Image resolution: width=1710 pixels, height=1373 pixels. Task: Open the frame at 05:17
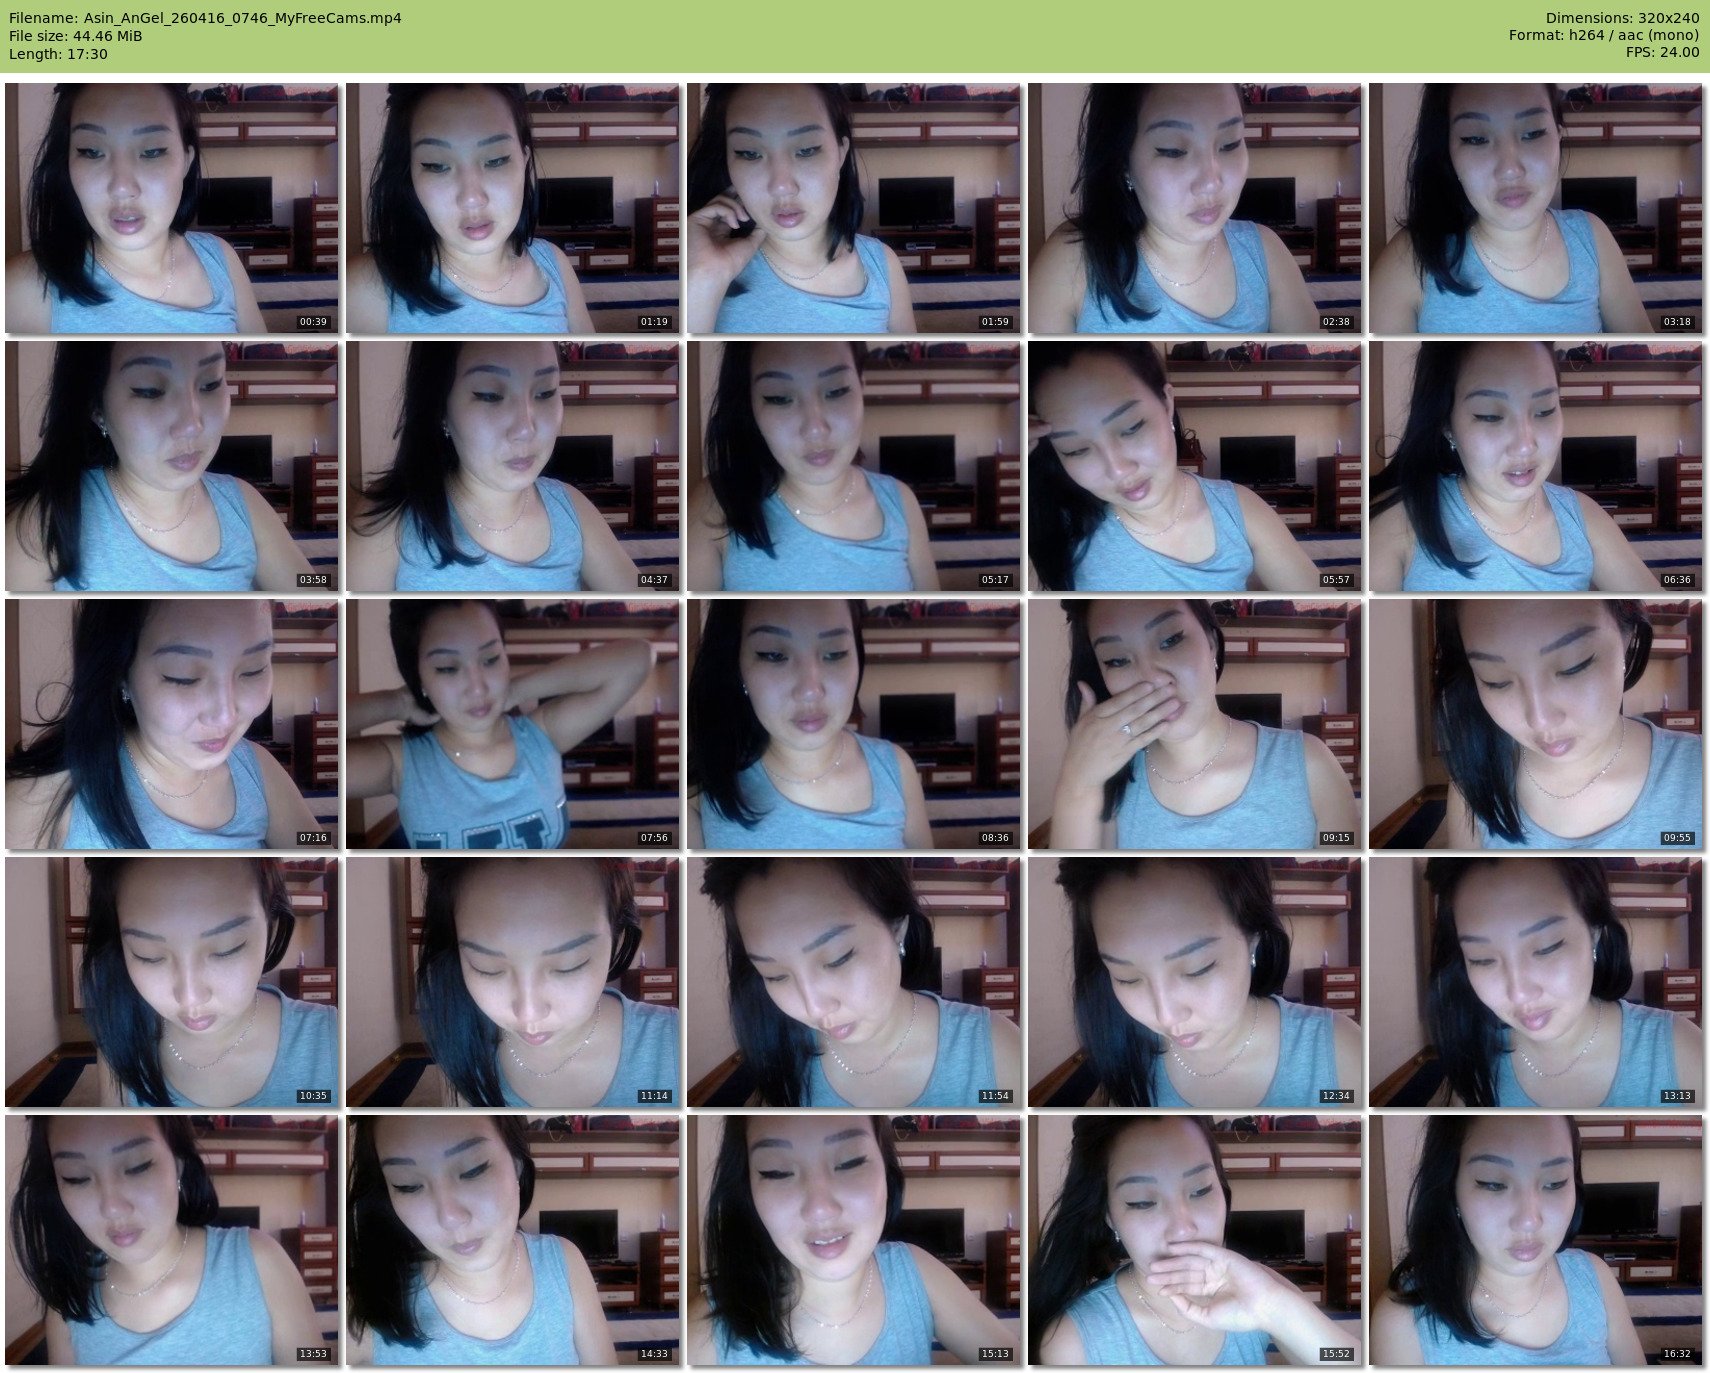[853, 466]
